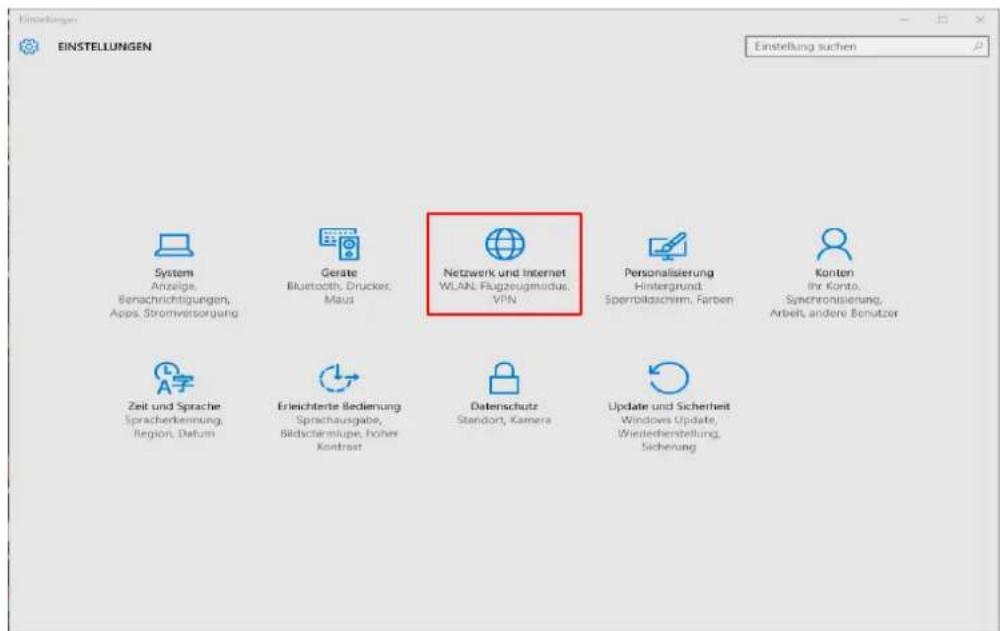Screen dimensions: 1000x631
Task: Open the Update und Sicherheit arrow icon
Action: 668,378
